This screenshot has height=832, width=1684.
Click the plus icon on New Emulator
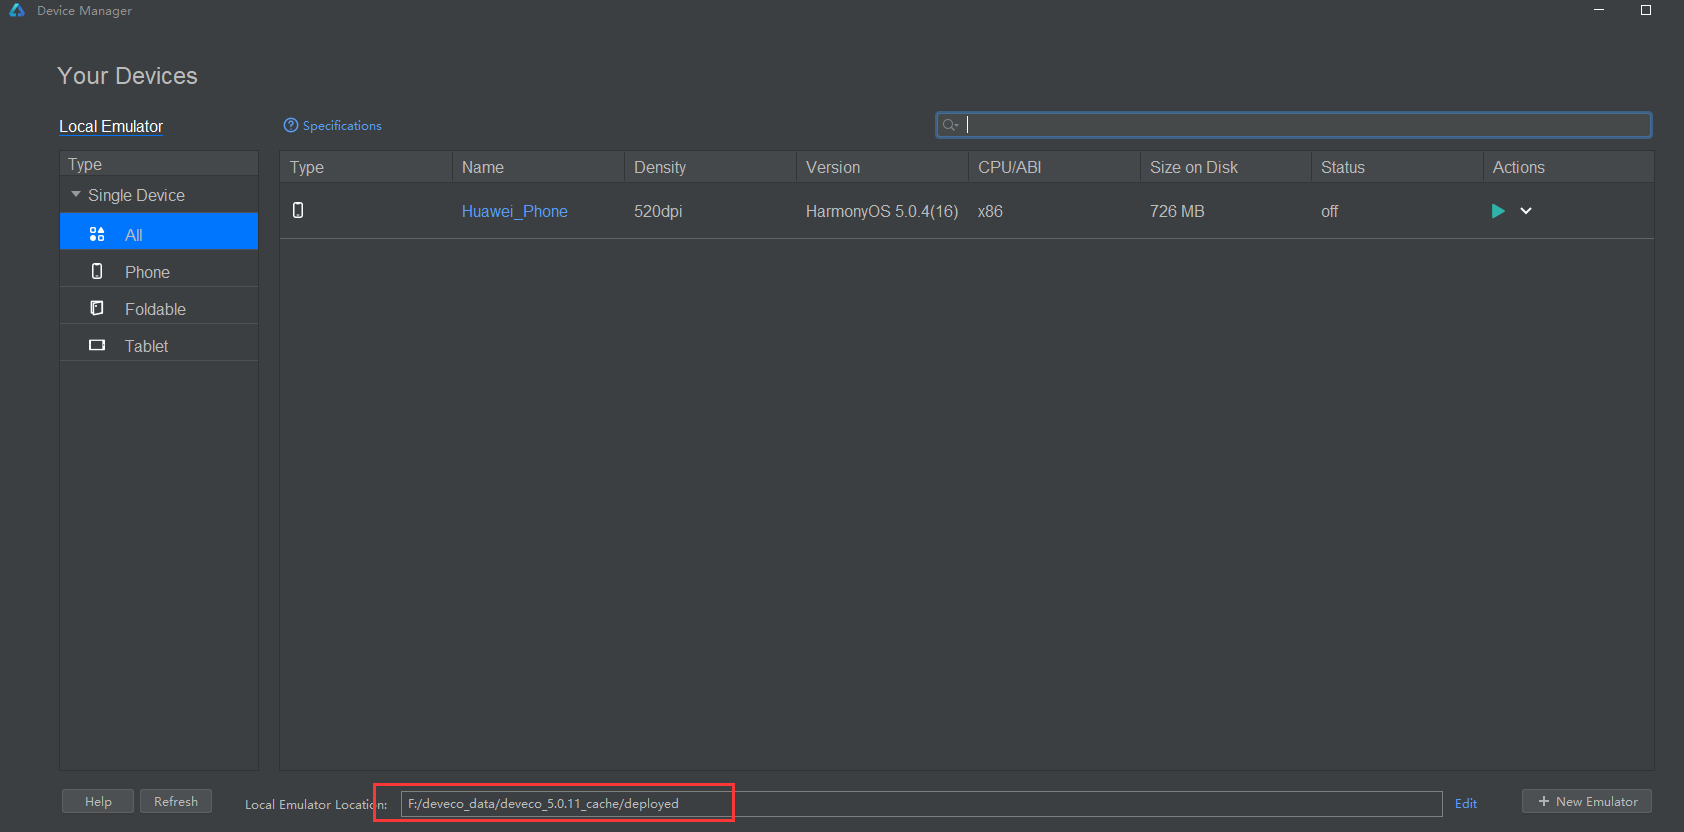point(1544,801)
